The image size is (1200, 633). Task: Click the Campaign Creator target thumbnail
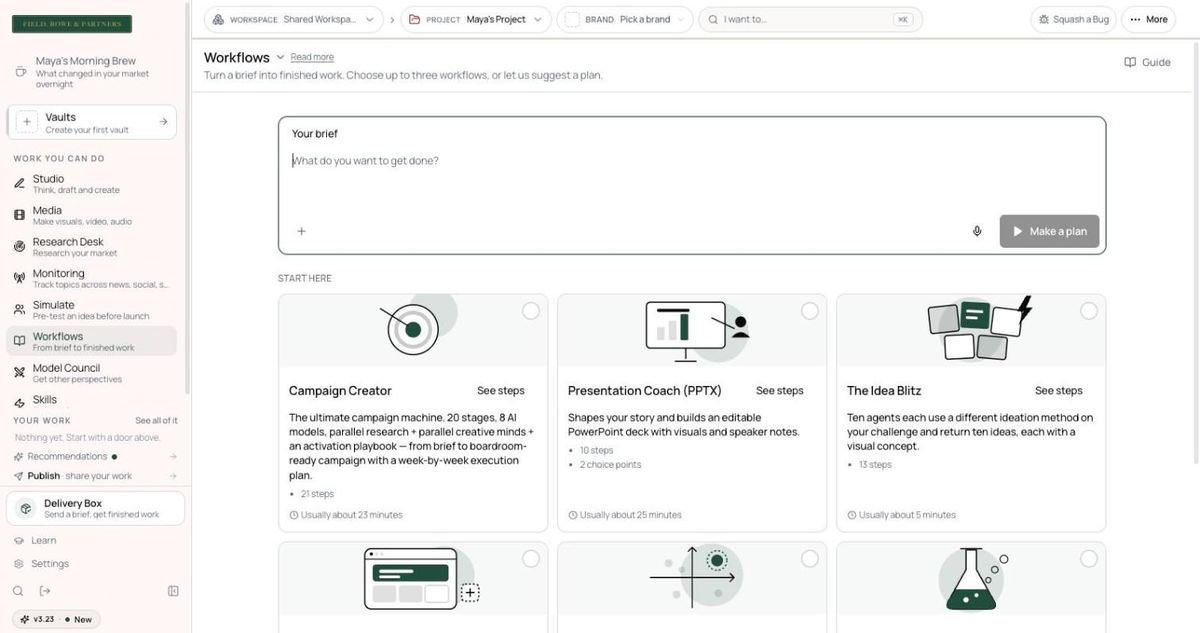[413, 330]
